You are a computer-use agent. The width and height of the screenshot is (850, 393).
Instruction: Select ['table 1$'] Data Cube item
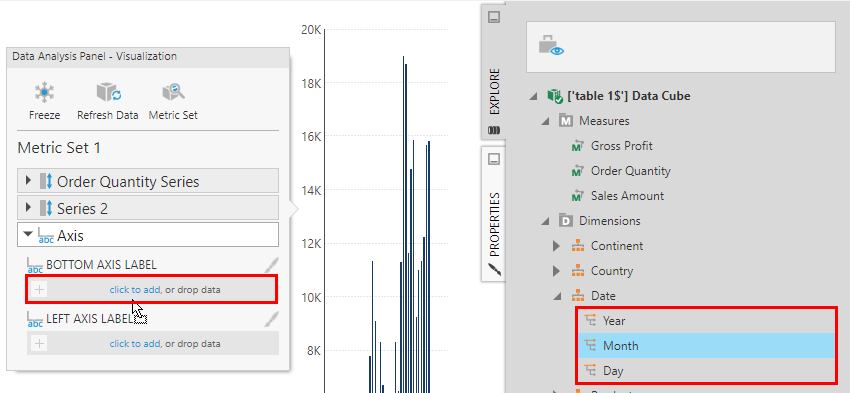(x=629, y=96)
